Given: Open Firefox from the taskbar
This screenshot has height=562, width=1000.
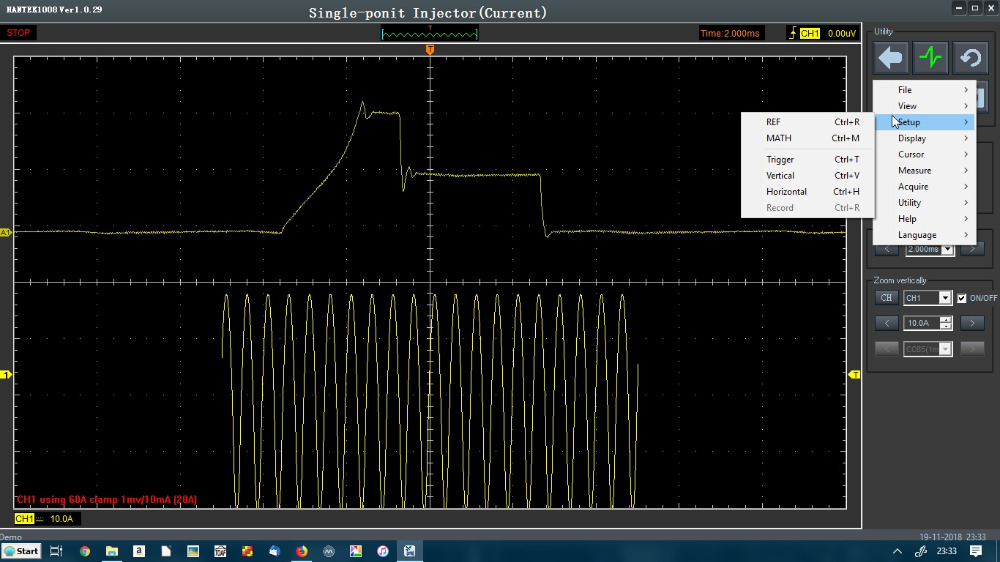Looking at the screenshot, I should [x=302, y=551].
